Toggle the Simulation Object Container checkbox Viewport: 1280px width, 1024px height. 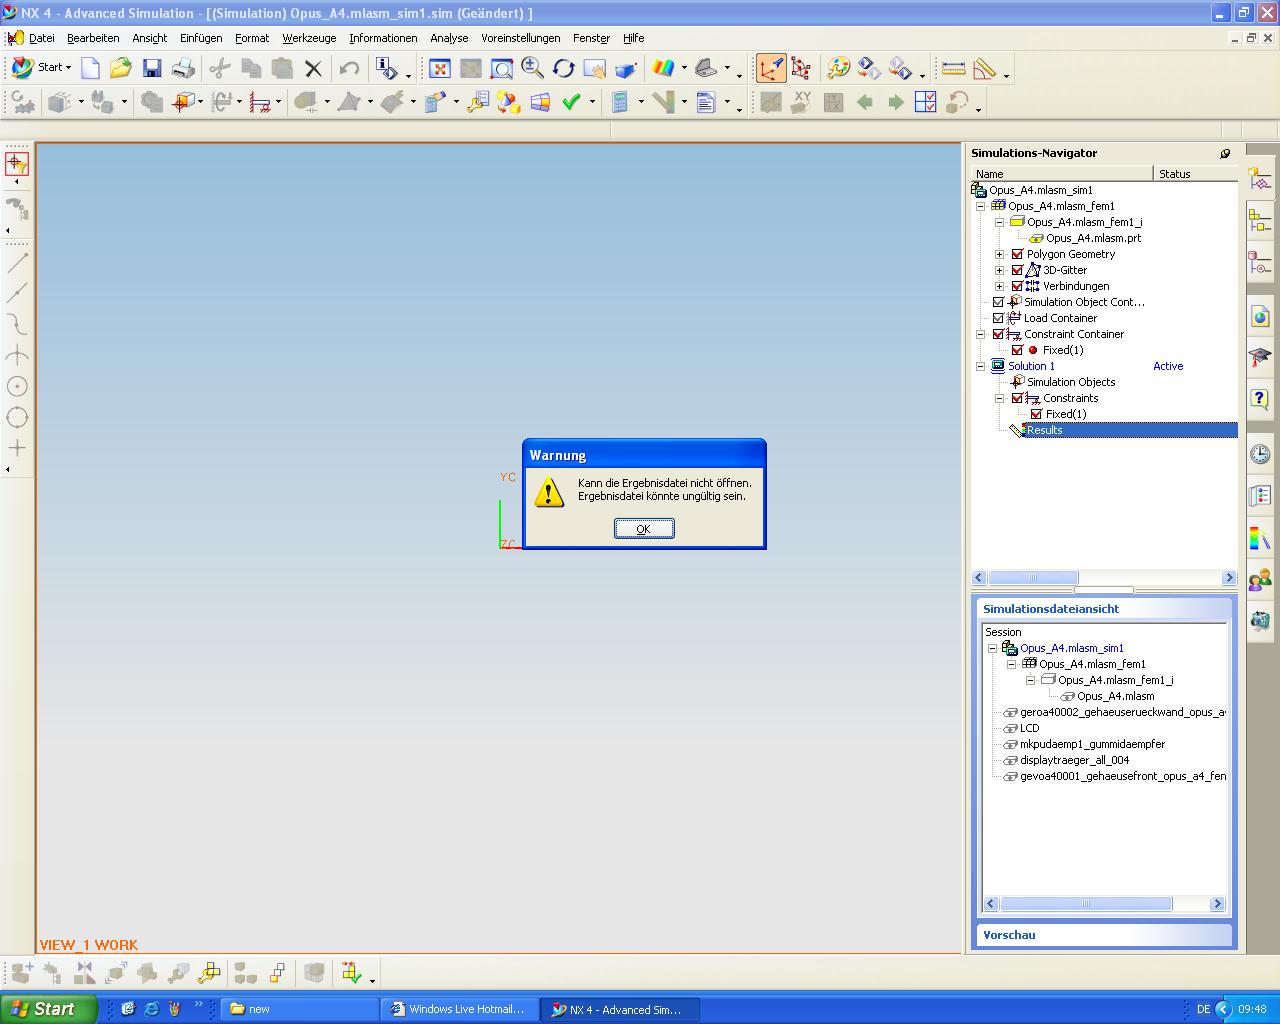998,302
